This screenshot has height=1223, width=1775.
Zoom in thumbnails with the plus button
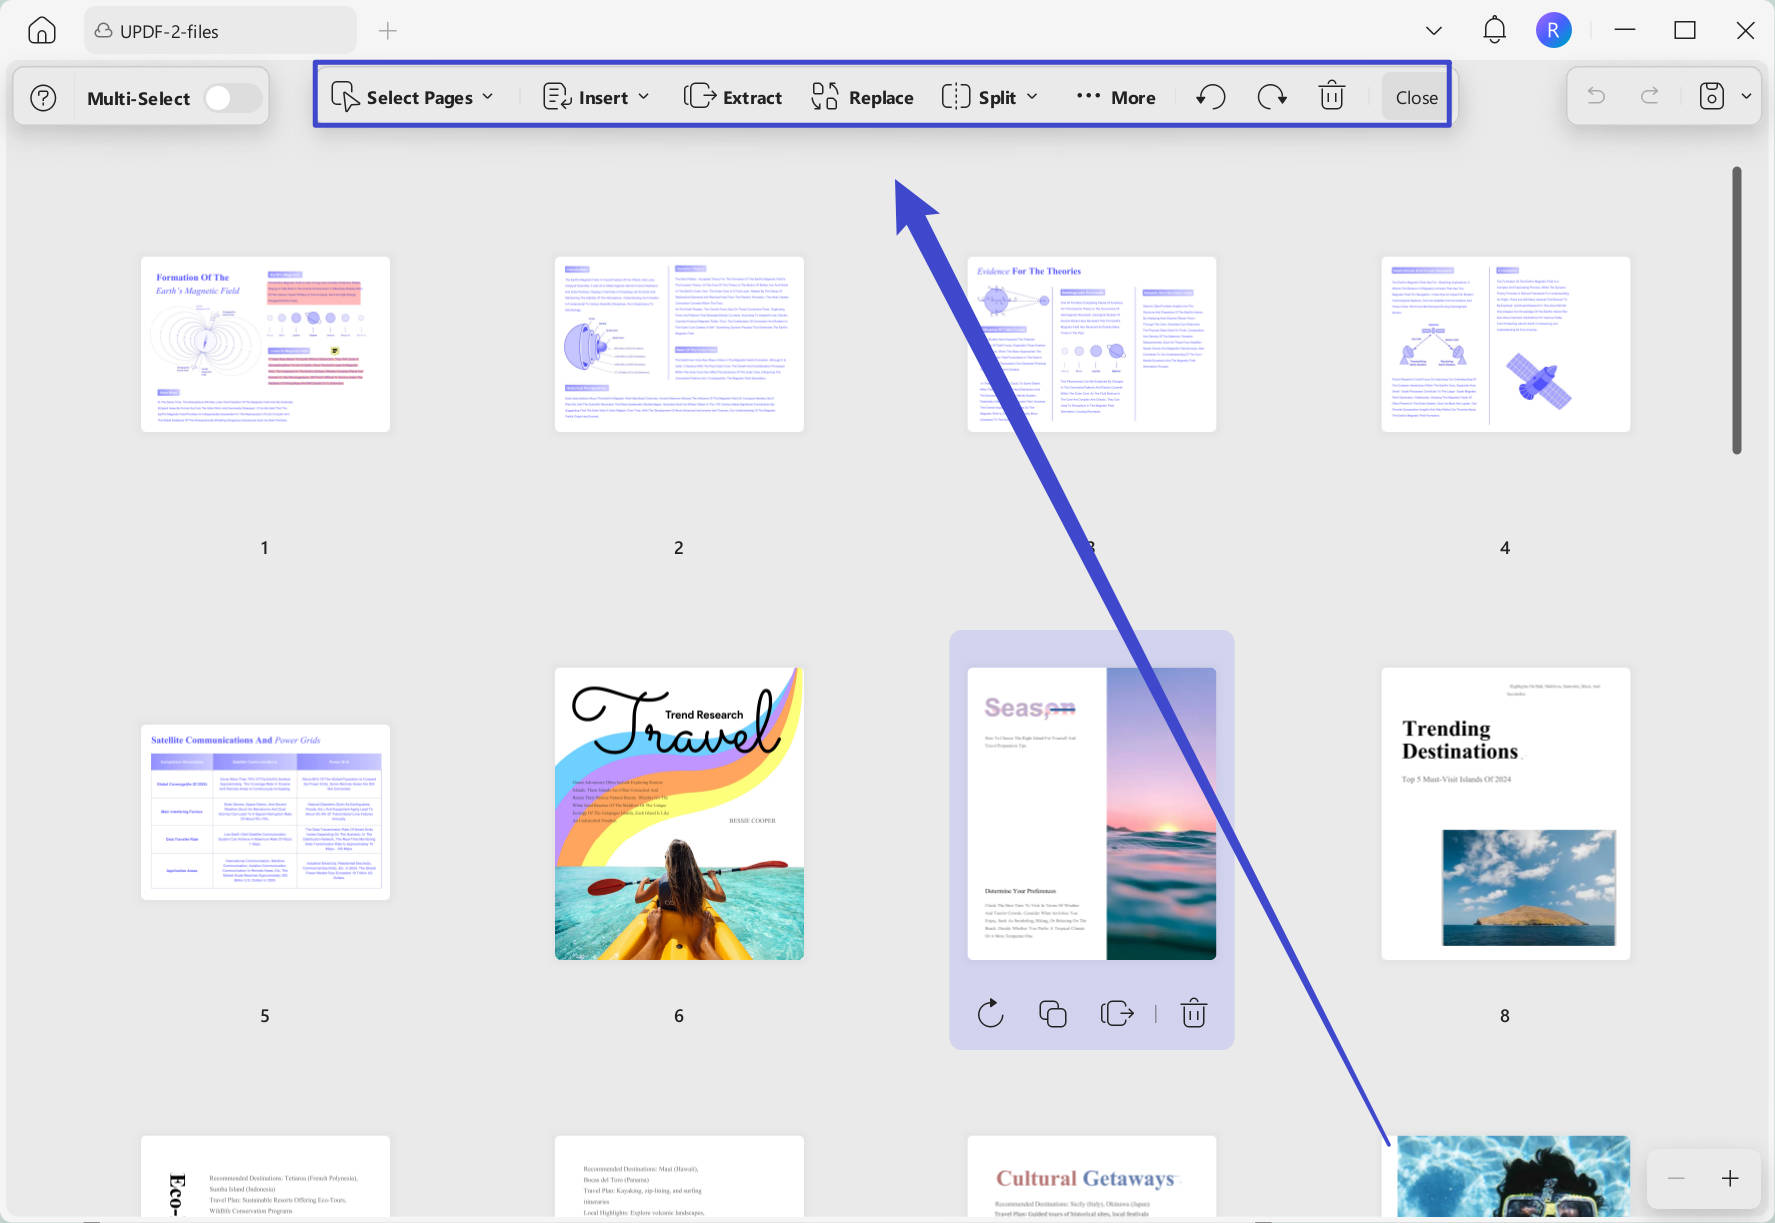1730,1179
